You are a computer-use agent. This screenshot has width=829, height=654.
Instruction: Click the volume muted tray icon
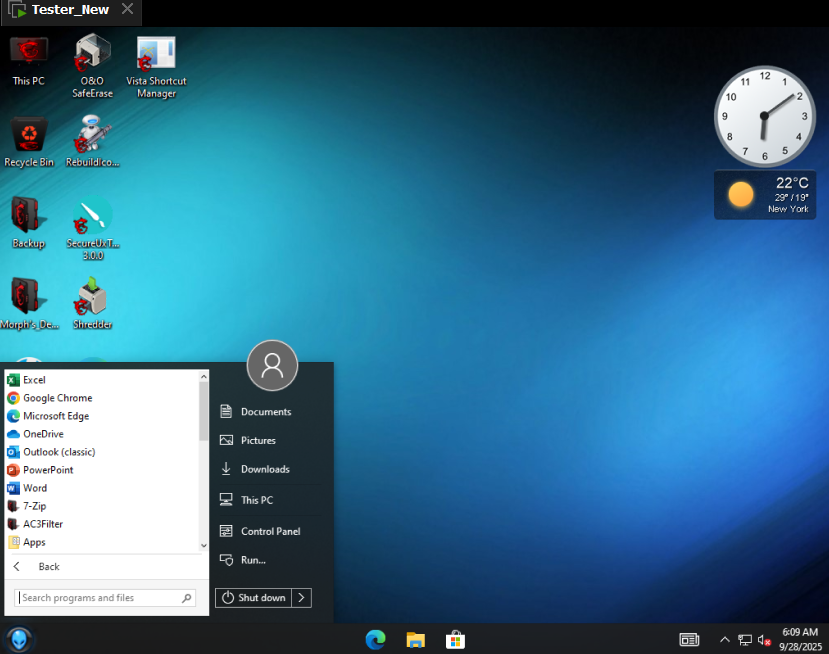764,640
